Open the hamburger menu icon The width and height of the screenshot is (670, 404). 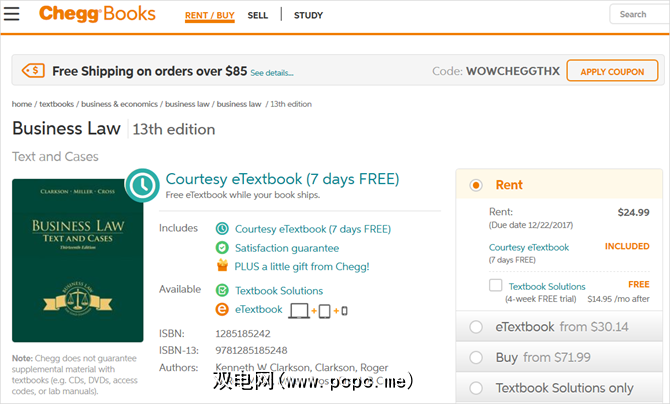pyautogui.click(x=14, y=15)
